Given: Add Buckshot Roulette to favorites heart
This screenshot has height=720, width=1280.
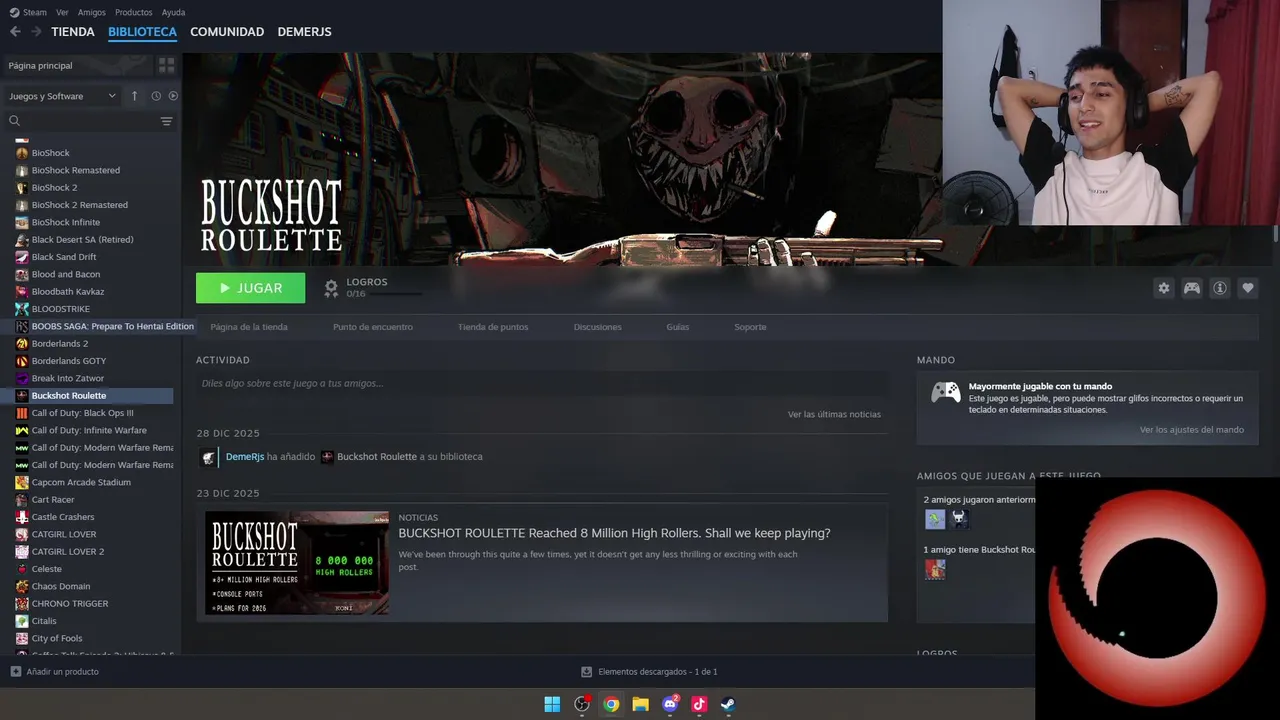Looking at the screenshot, I should click(1248, 288).
